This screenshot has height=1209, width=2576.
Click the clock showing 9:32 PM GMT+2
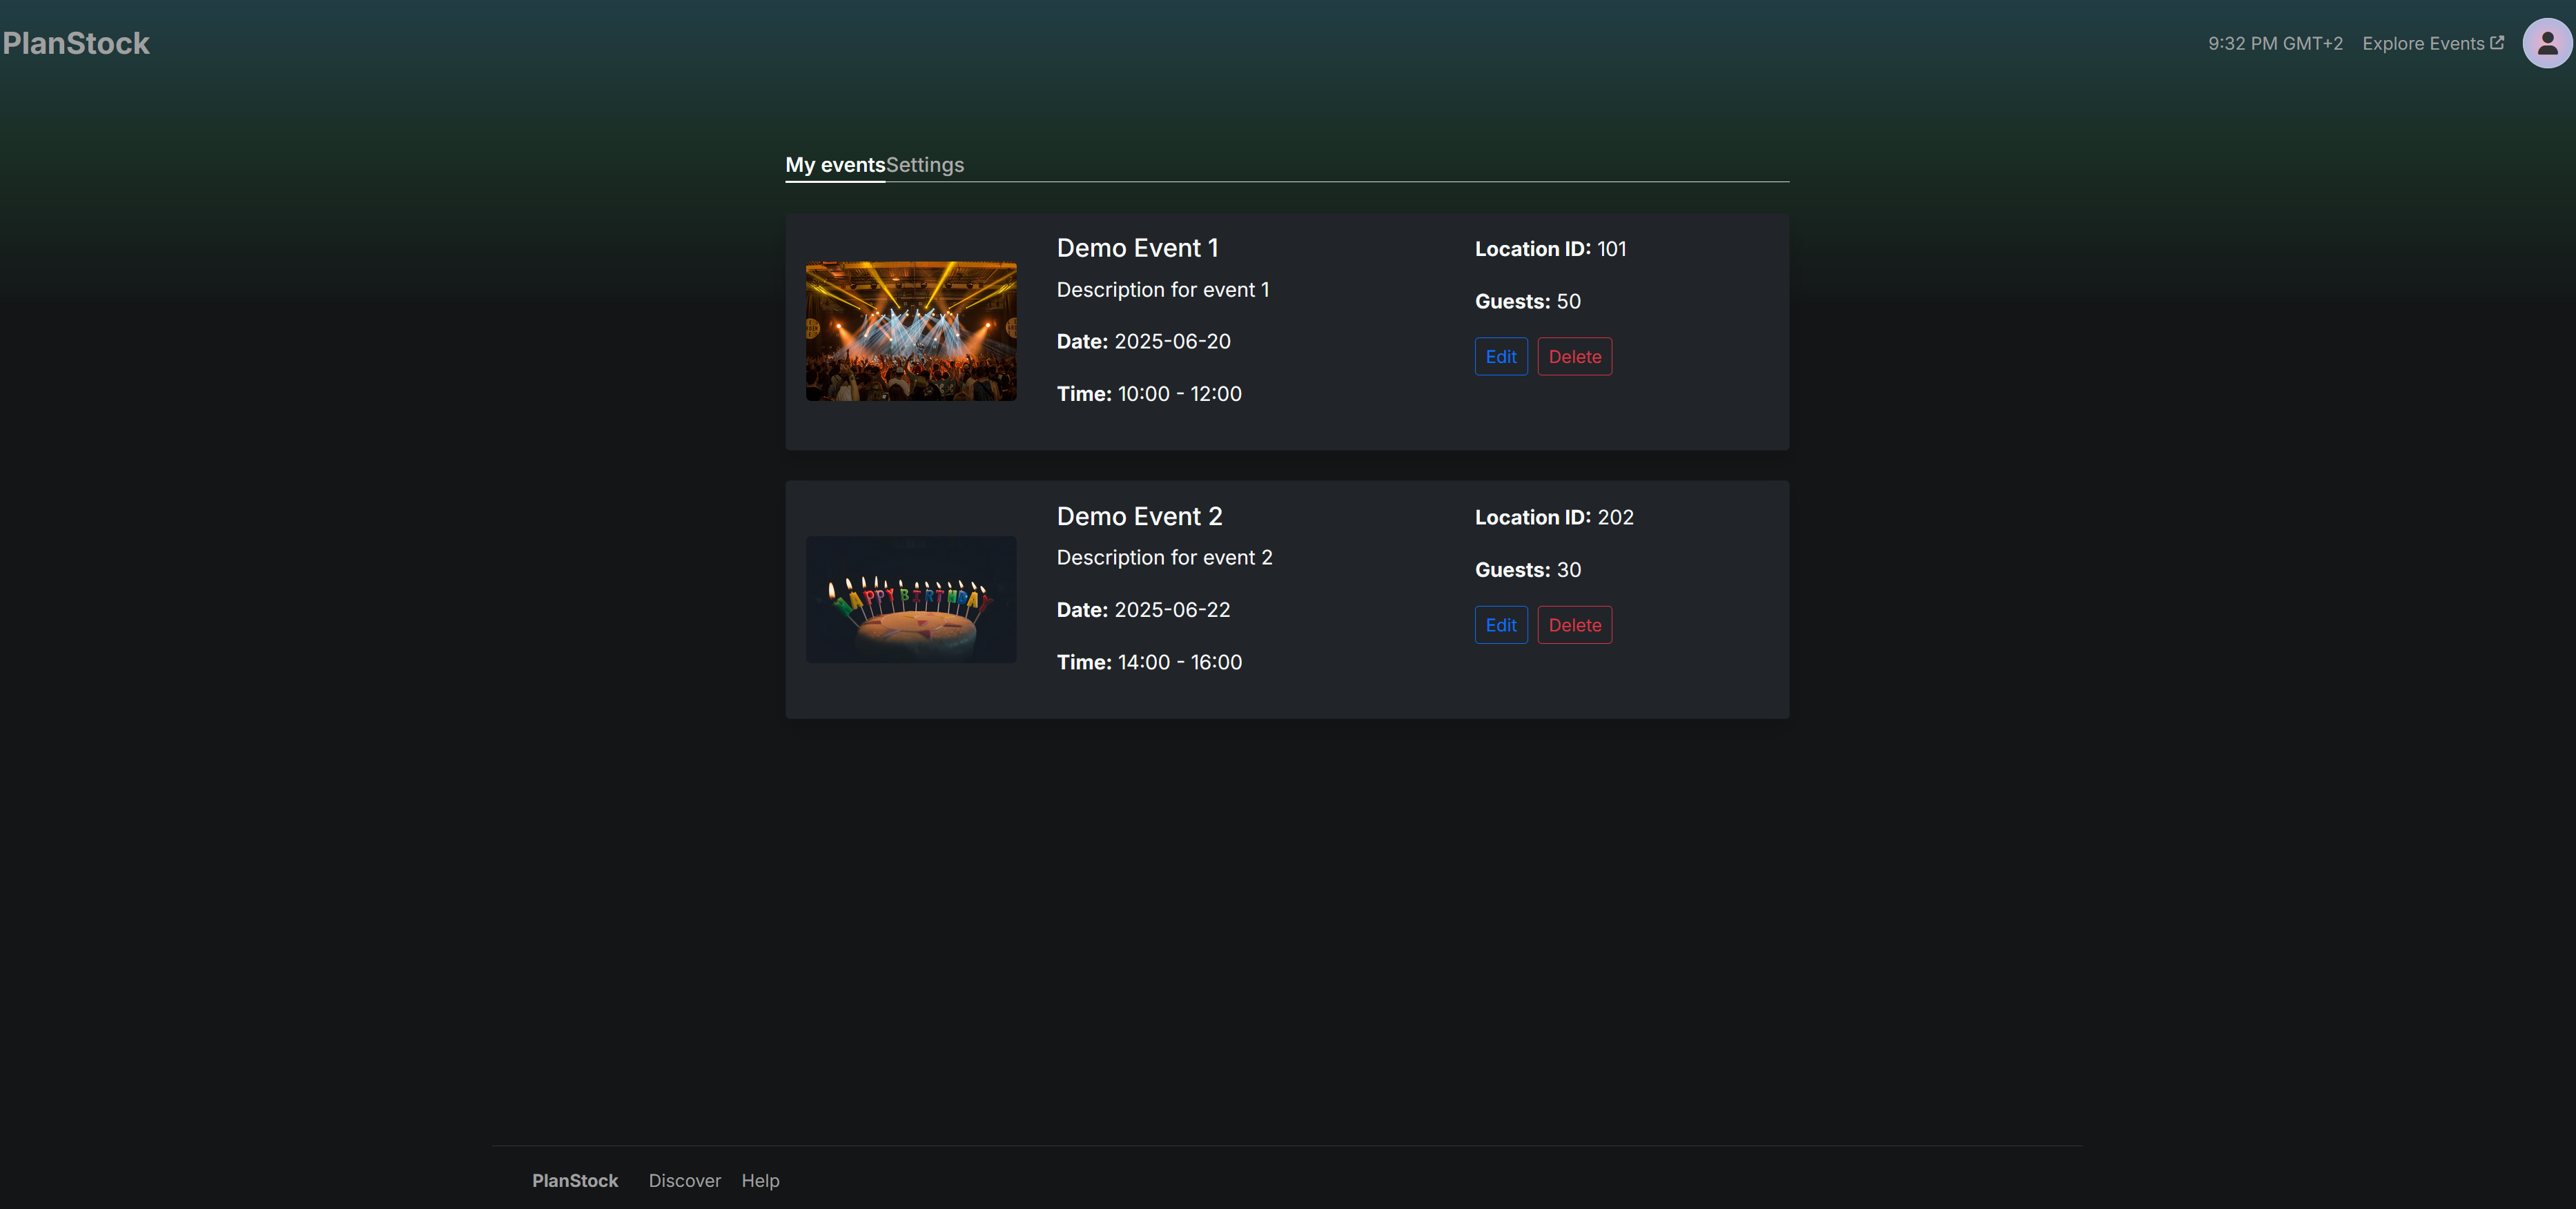(2274, 42)
